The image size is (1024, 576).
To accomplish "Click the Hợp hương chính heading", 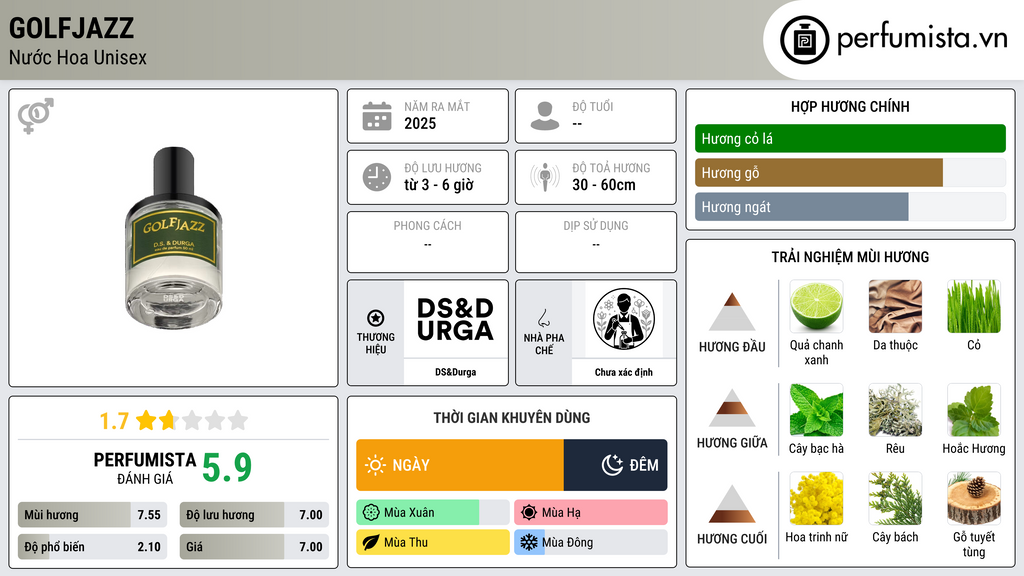I will 850,106.
